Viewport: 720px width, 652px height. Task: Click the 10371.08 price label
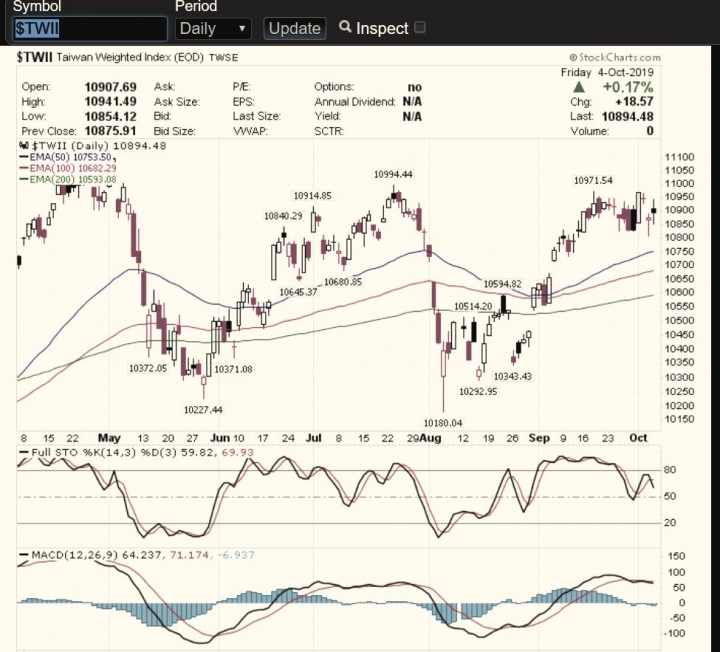tap(233, 369)
